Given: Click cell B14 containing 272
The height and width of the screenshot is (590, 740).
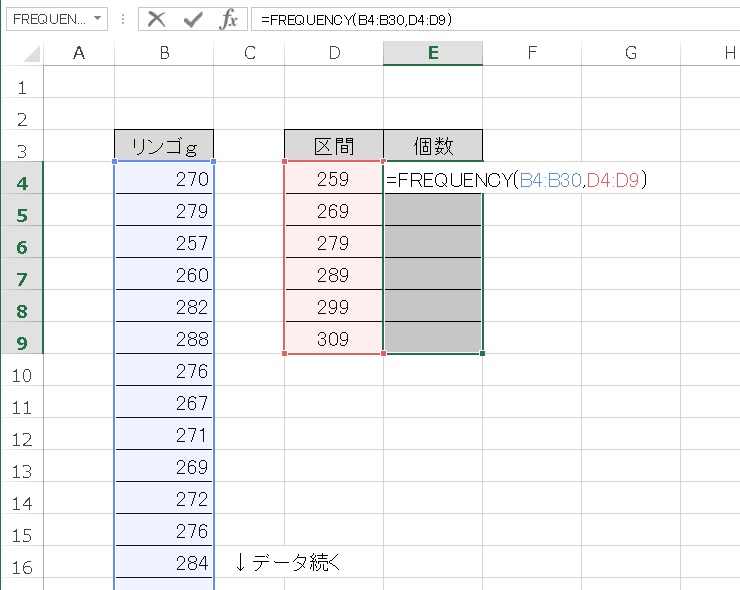Looking at the screenshot, I should click(164, 498).
